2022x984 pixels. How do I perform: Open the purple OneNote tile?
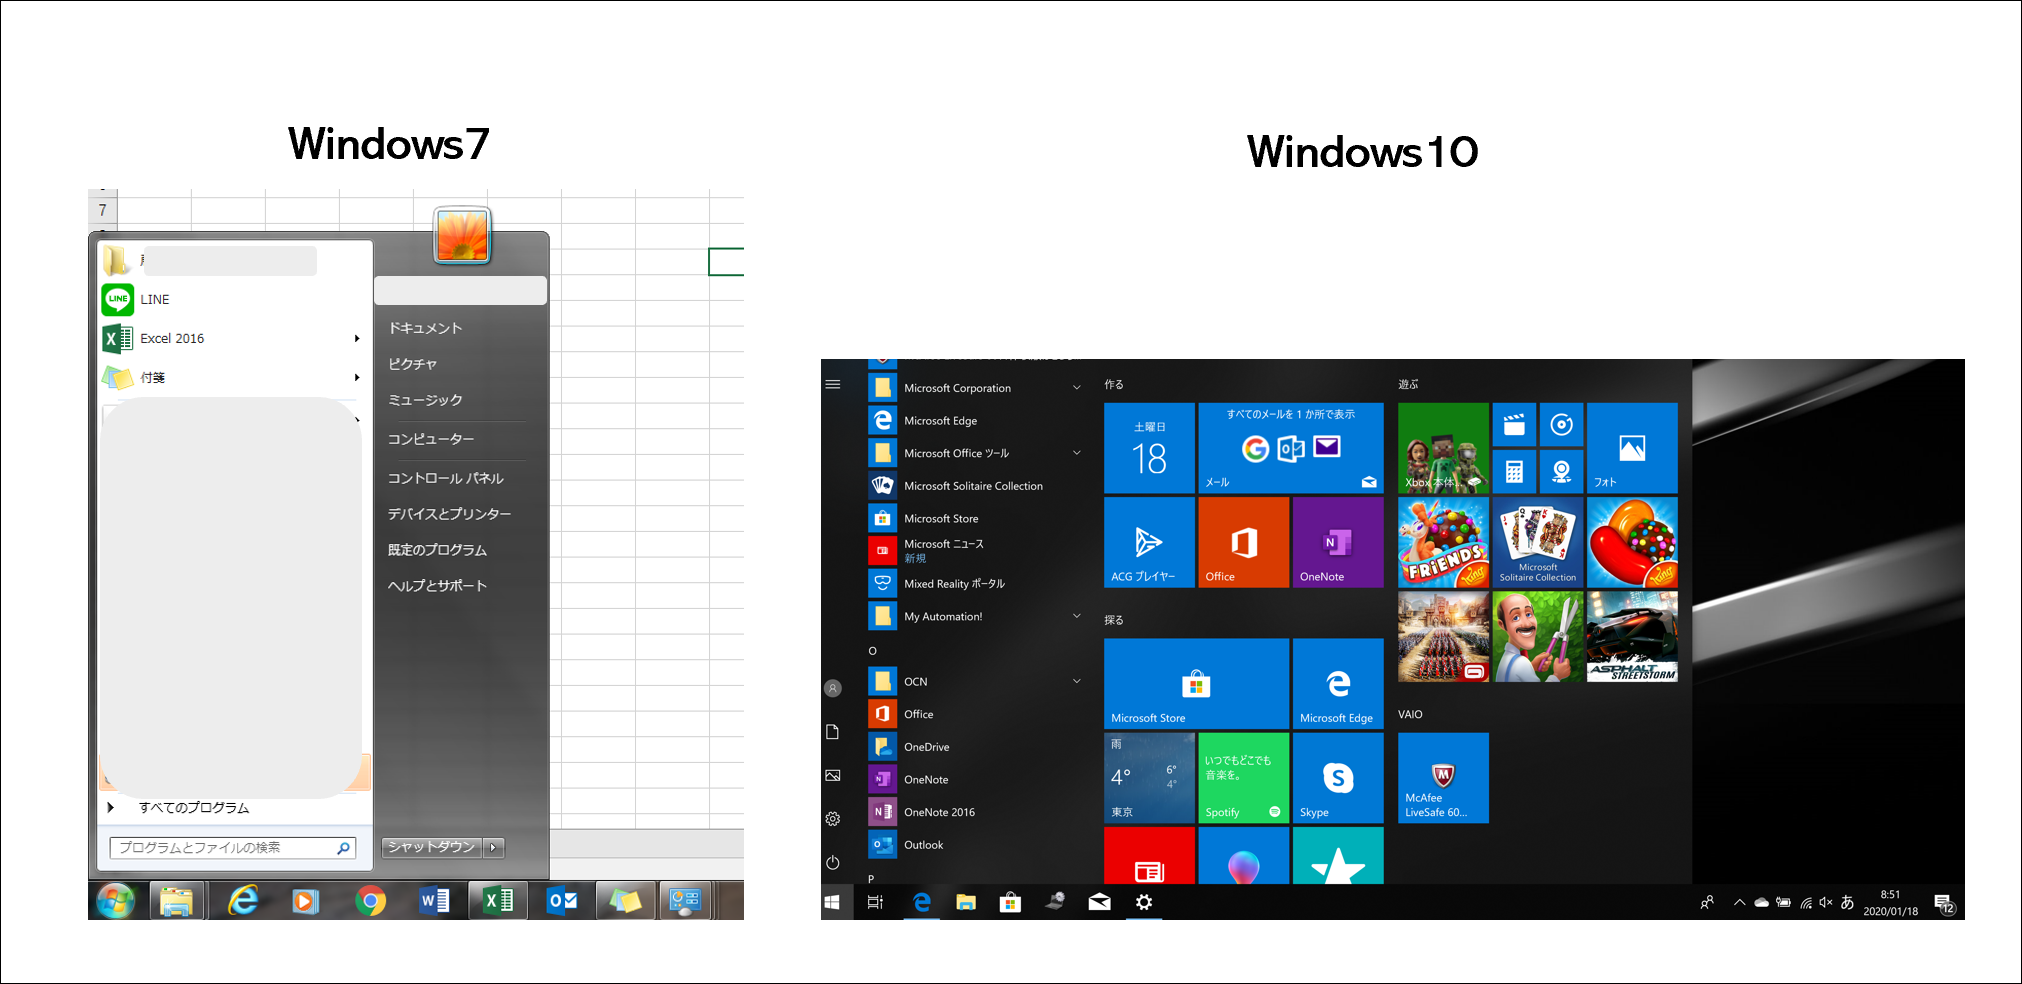pyautogui.click(x=1338, y=542)
